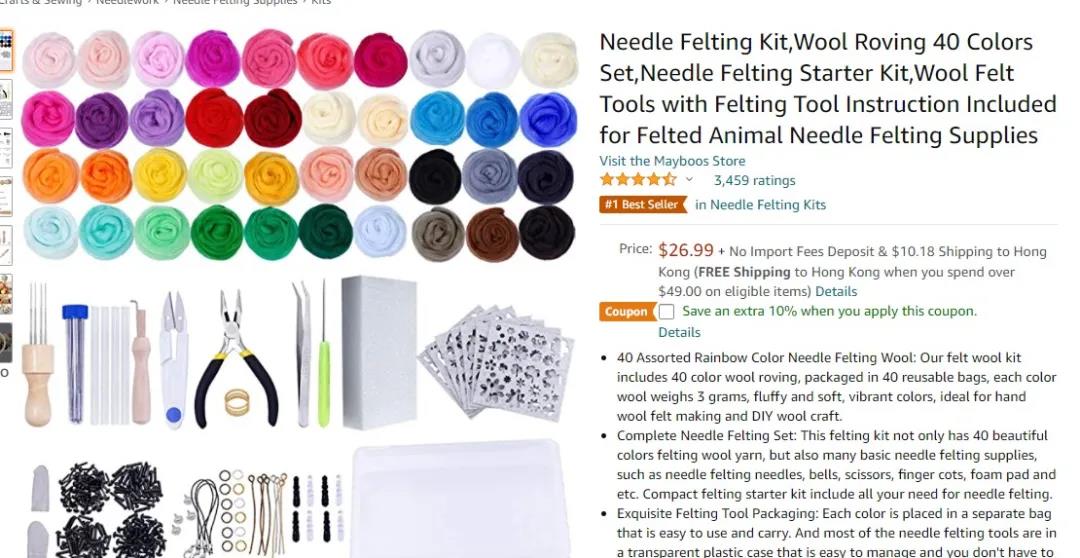Visit the Mayboos Store link
The width and height of the screenshot is (1080, 558).
(672, 161)
